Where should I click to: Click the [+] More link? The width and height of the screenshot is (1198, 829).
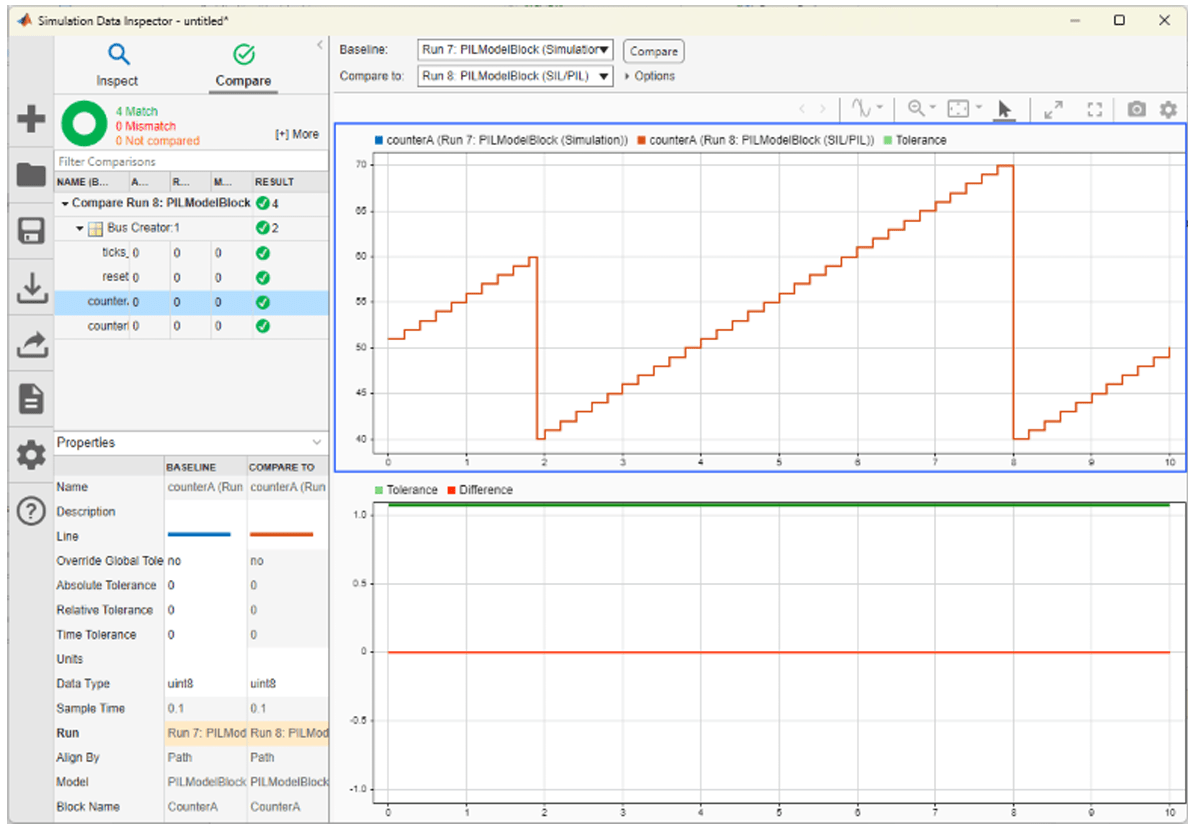297,134
